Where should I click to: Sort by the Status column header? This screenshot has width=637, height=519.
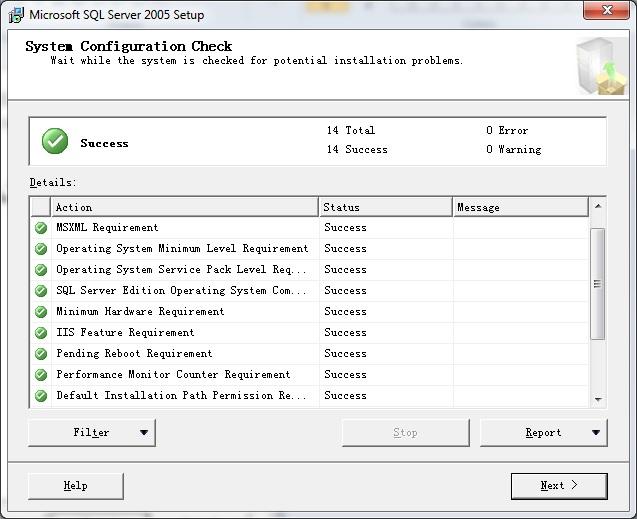(x=386, y=207)
